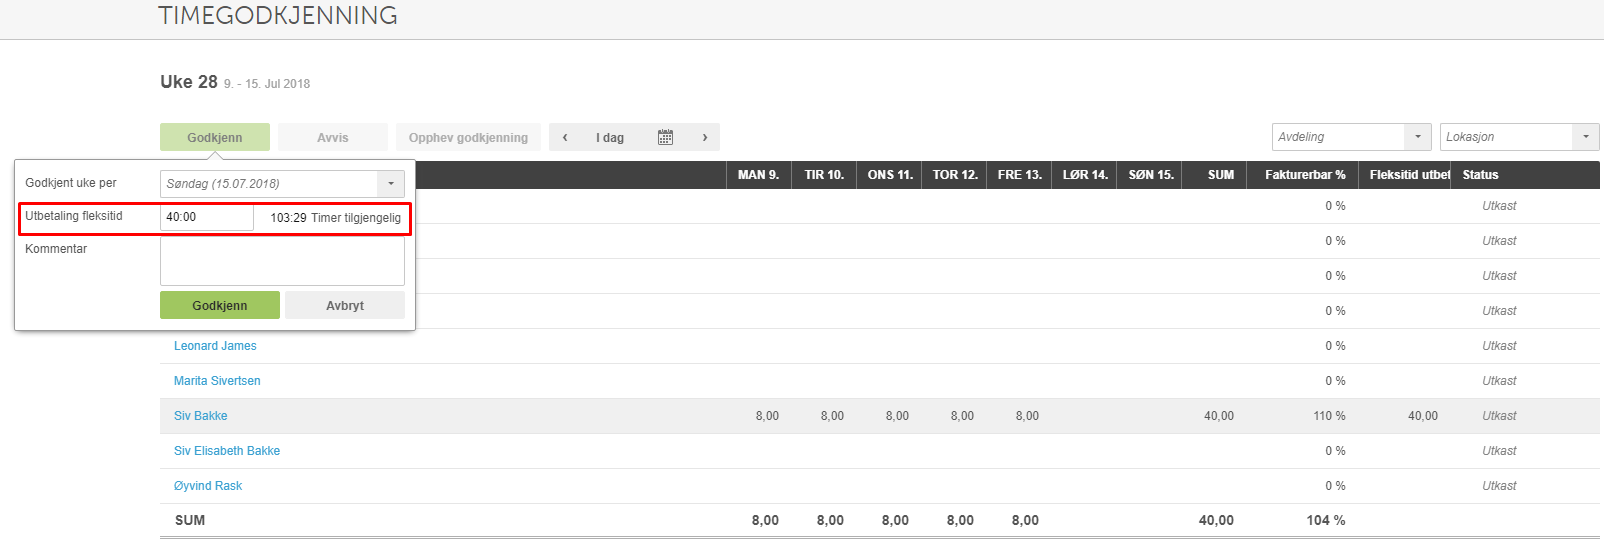Cancel with the Avbryt button
1604x539 pixels.
(345, 305)
